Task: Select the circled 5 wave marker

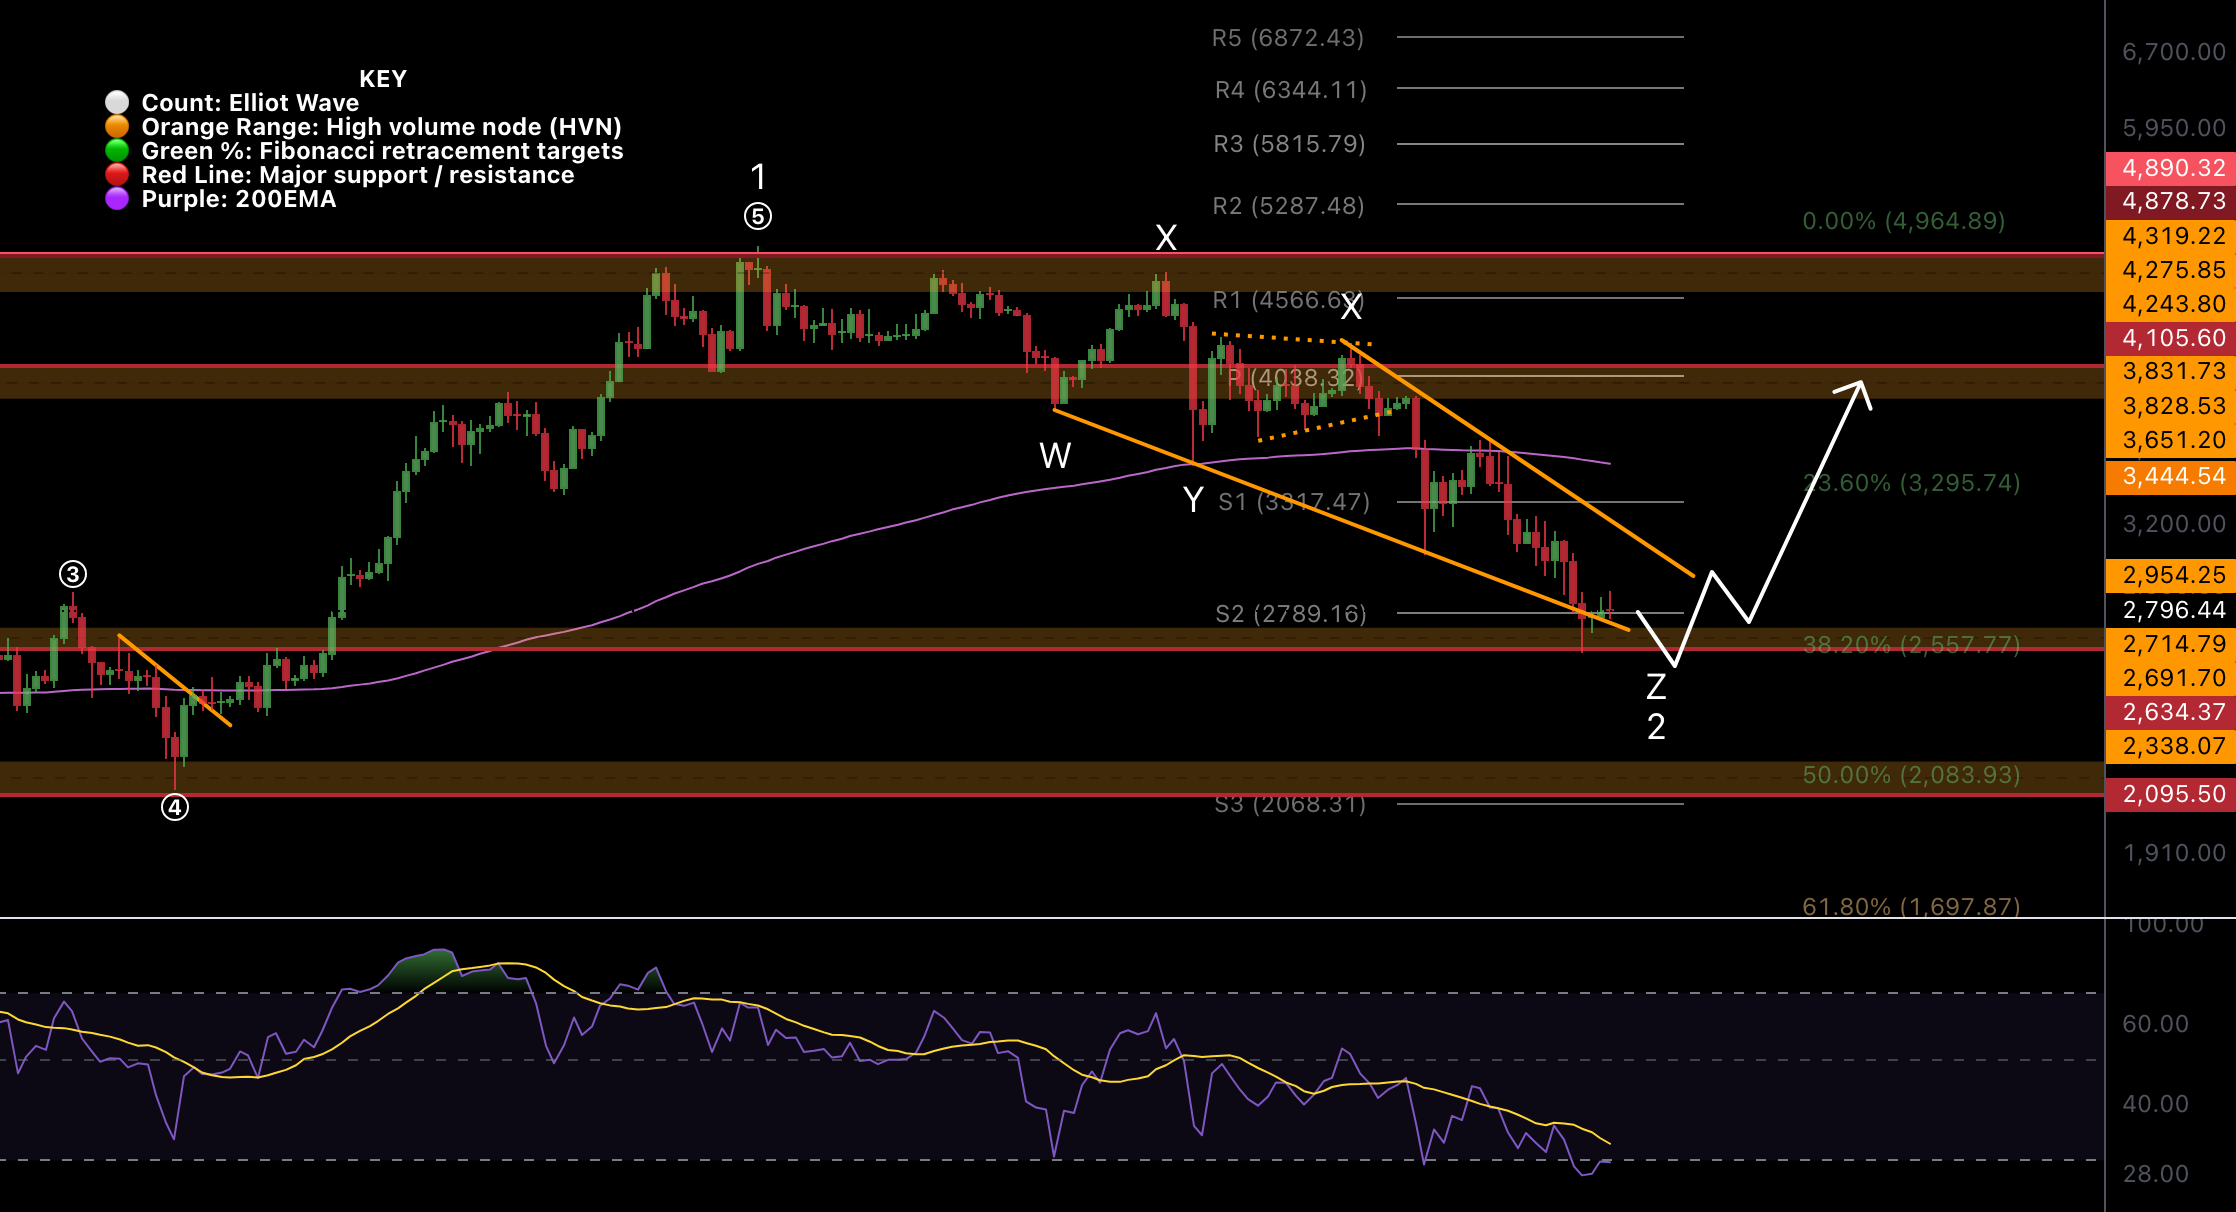Action: coord(758,216)
